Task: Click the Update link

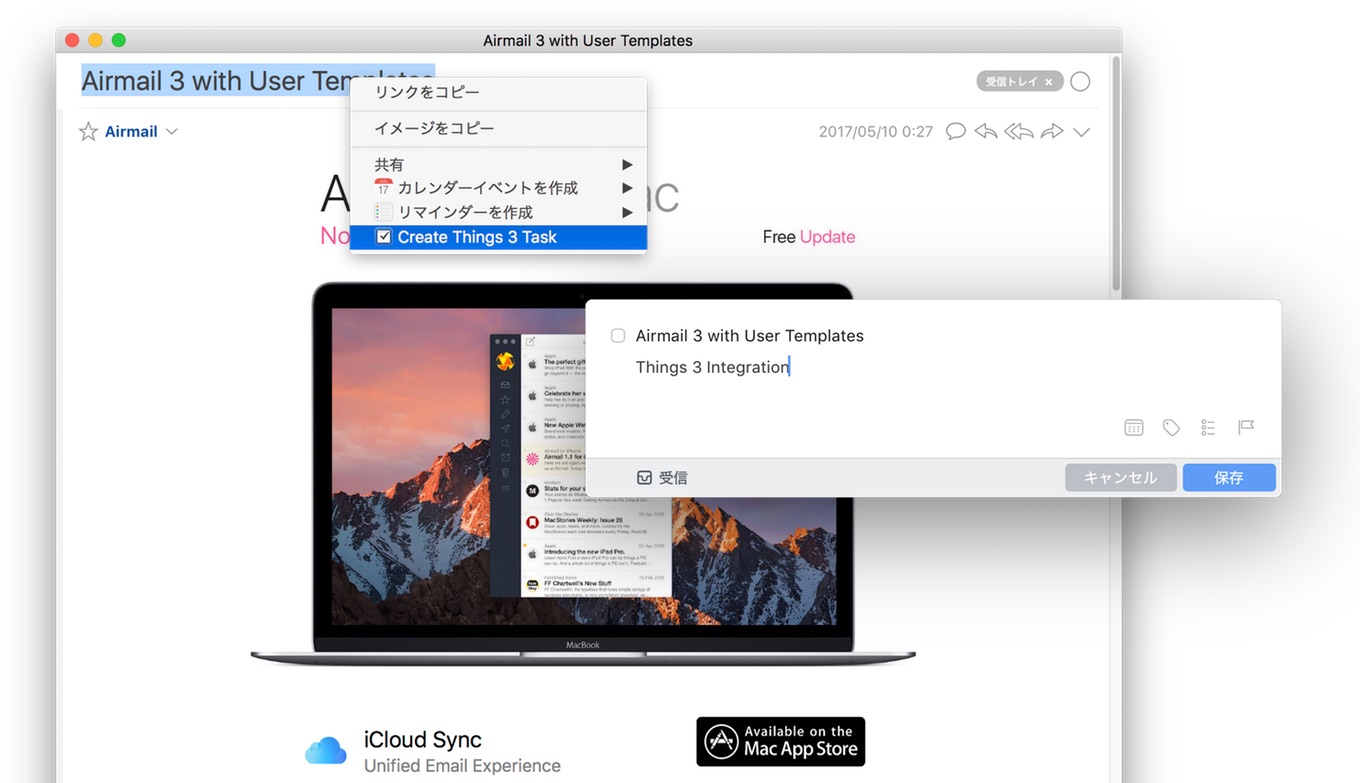Action: click(829, 236)
